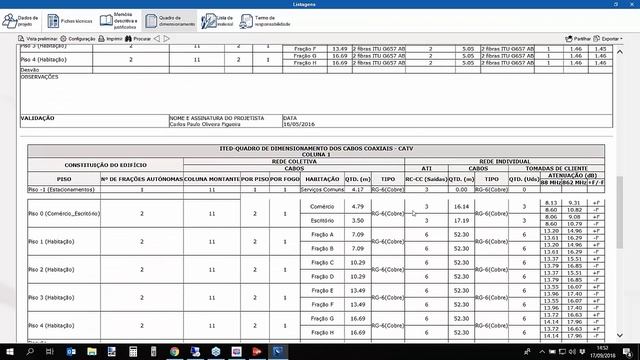Click the Imprimir print button
The height and width of the screenshot is (360, 640).
(x=110, y=39)
